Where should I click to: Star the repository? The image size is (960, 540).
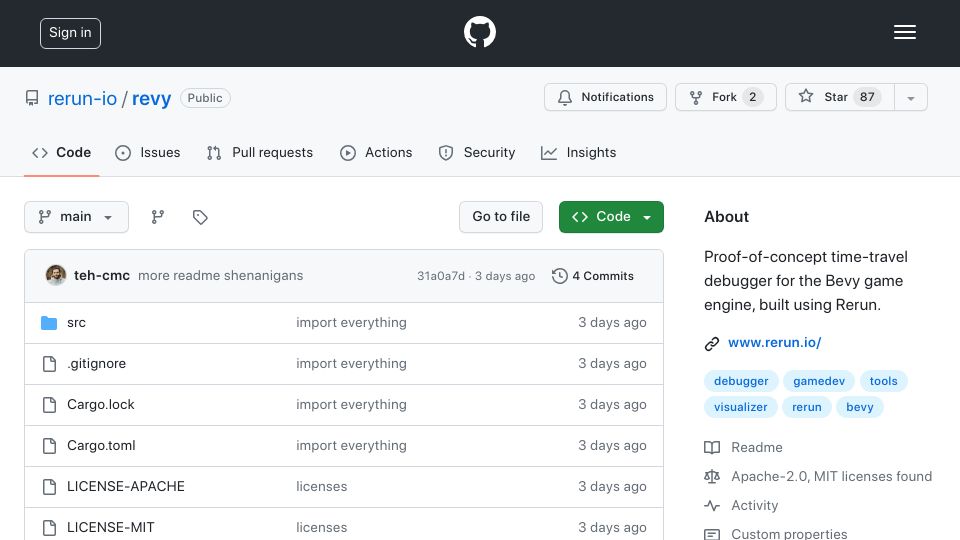tap(839, 97)
